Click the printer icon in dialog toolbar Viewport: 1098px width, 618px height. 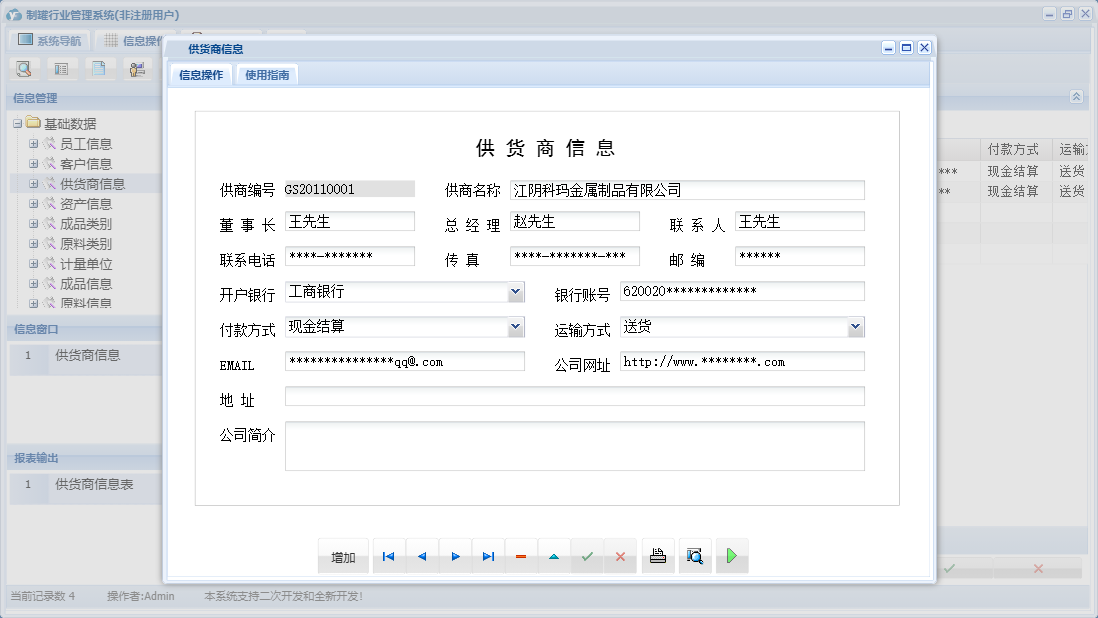pos(658,556)
